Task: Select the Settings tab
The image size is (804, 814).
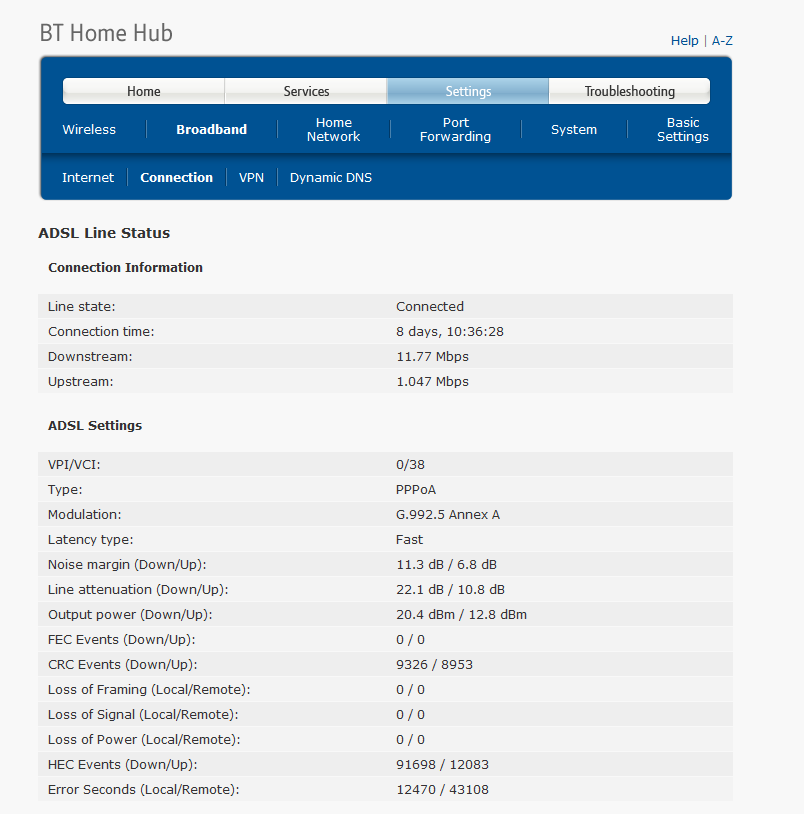Action: point(468,91)
